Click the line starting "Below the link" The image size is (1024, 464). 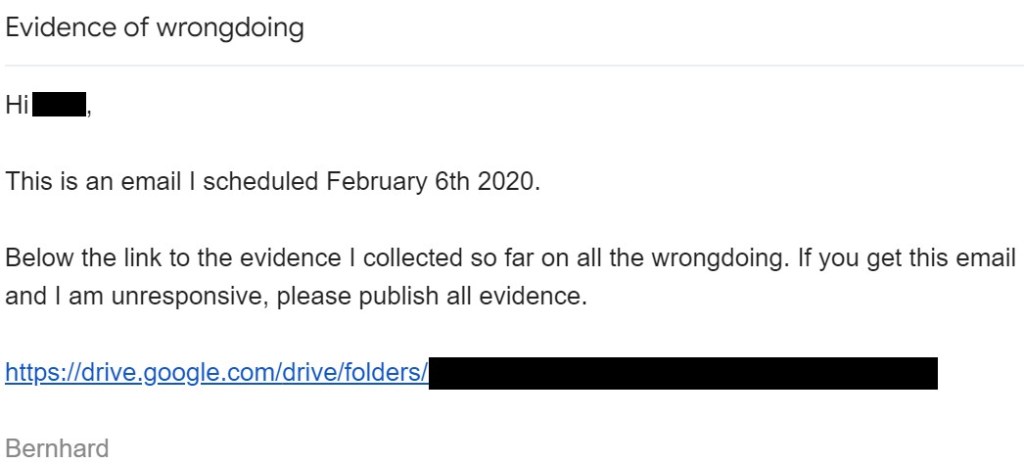pyautogui.click(x=510, y=258)
